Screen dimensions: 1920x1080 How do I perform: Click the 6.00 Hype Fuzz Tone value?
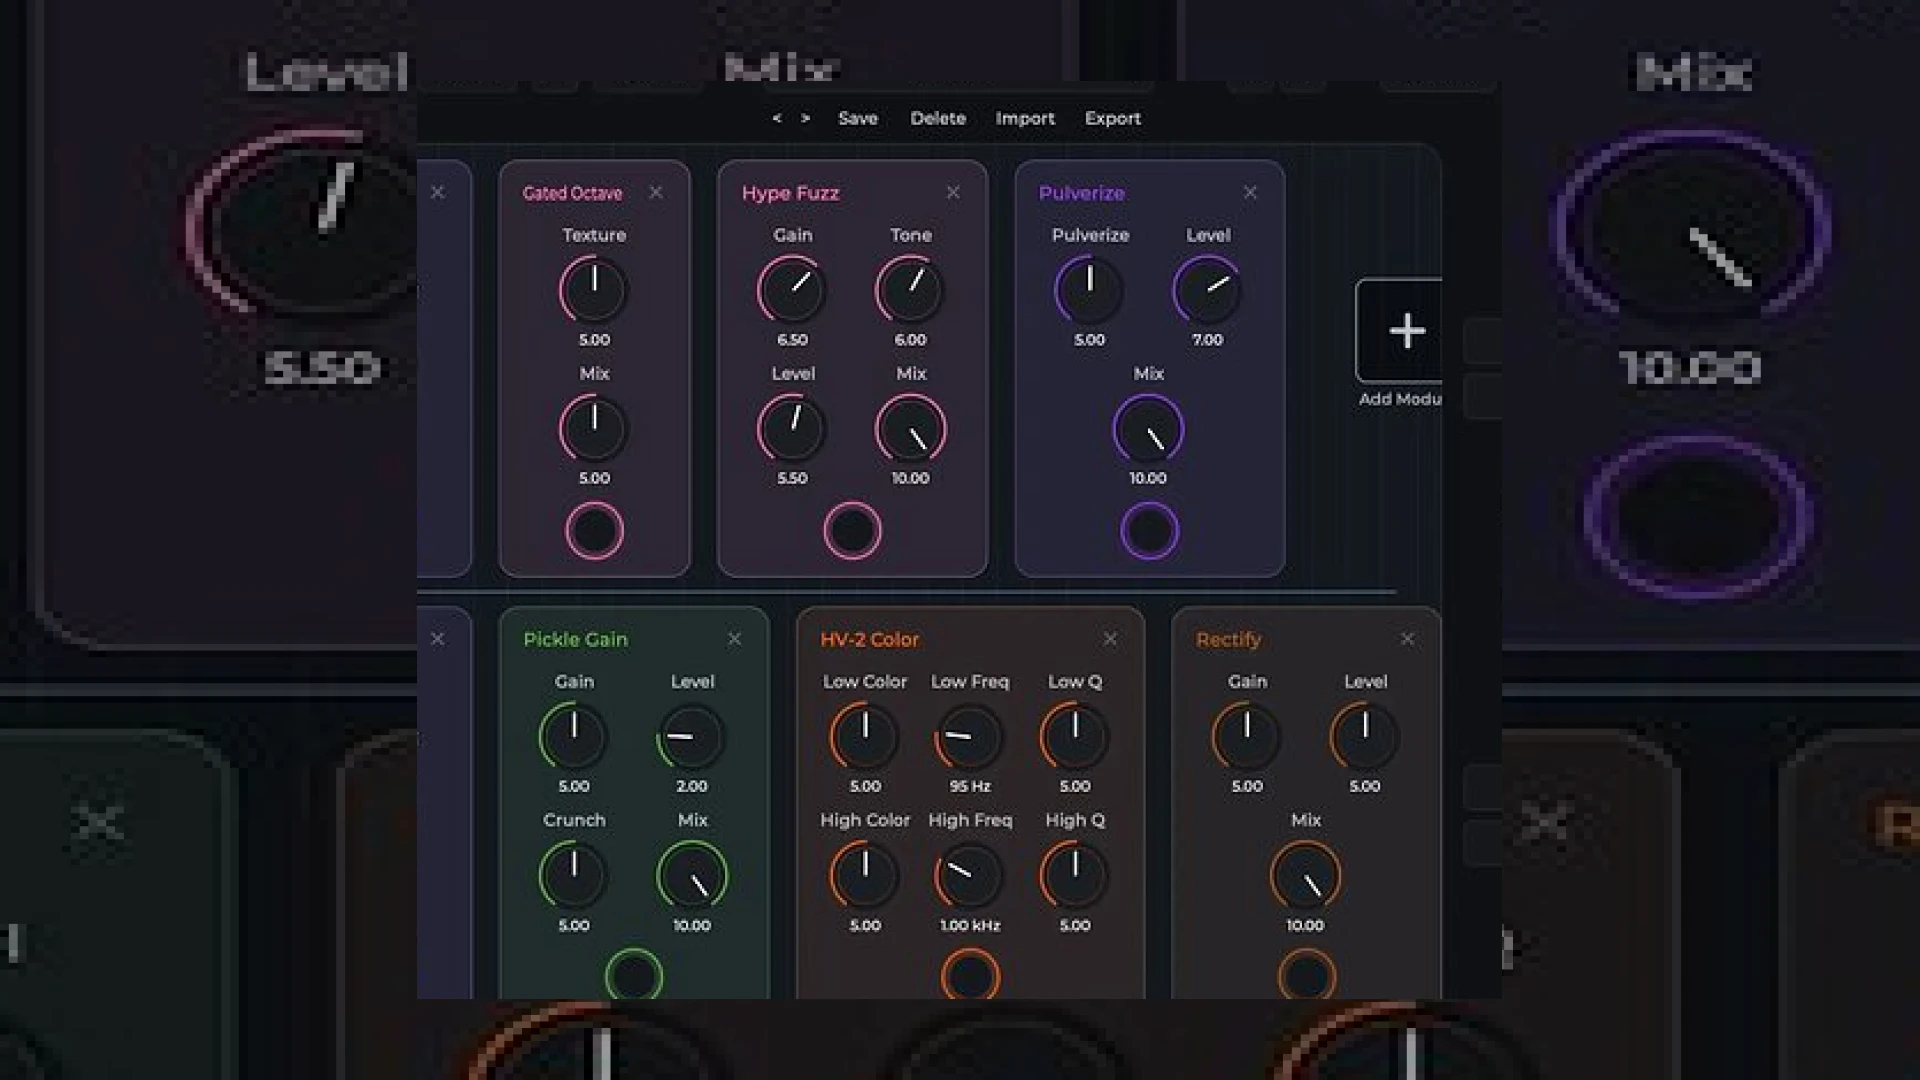(x=910, y=340)
